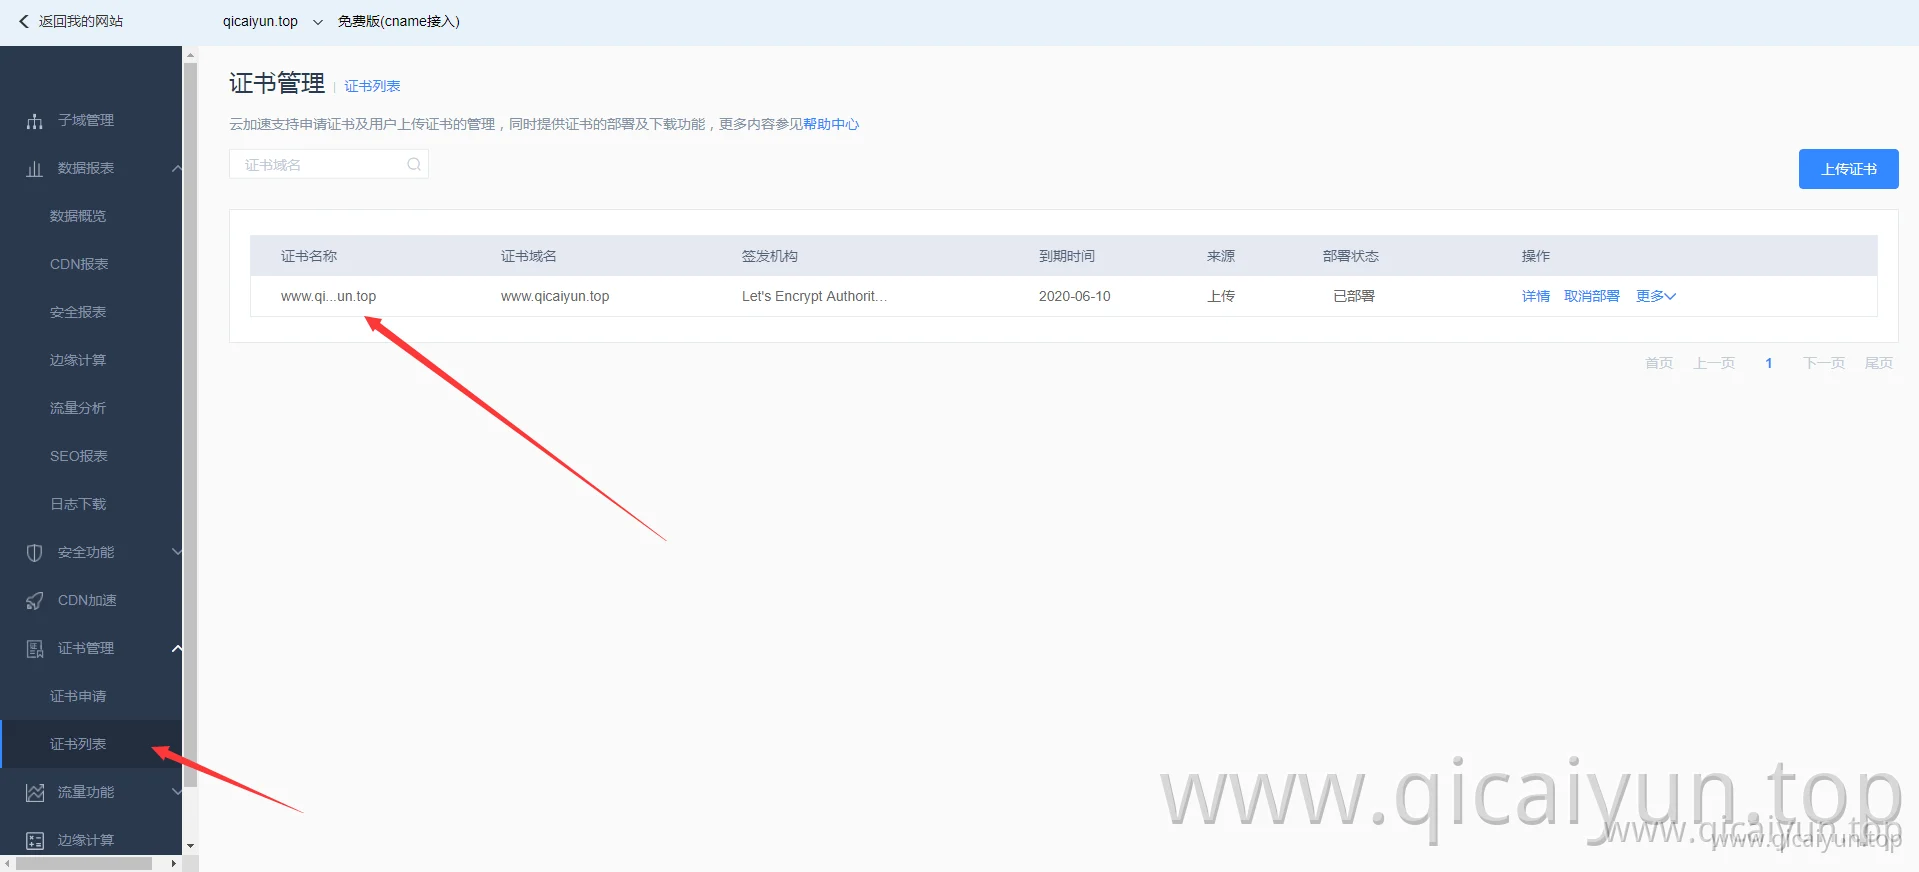Click the sidebar vertical scrollbar
Viewport: 1919px width, 872px height.
(x=190, y=426)
